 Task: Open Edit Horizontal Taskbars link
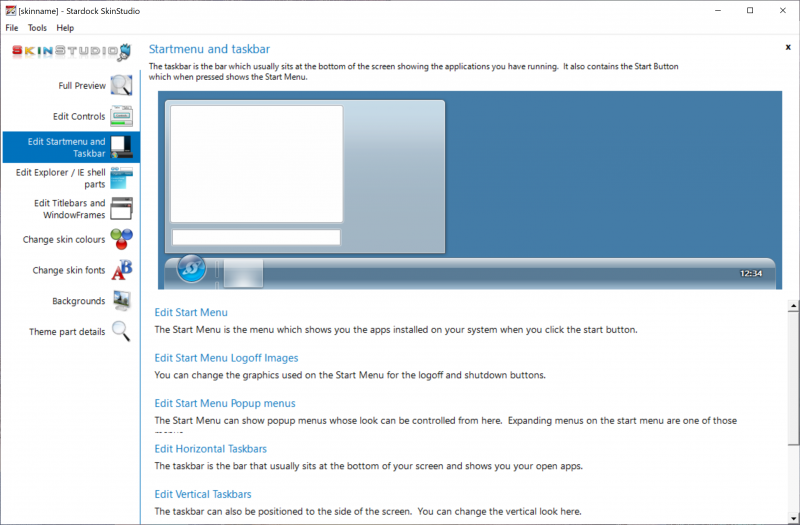211,448
